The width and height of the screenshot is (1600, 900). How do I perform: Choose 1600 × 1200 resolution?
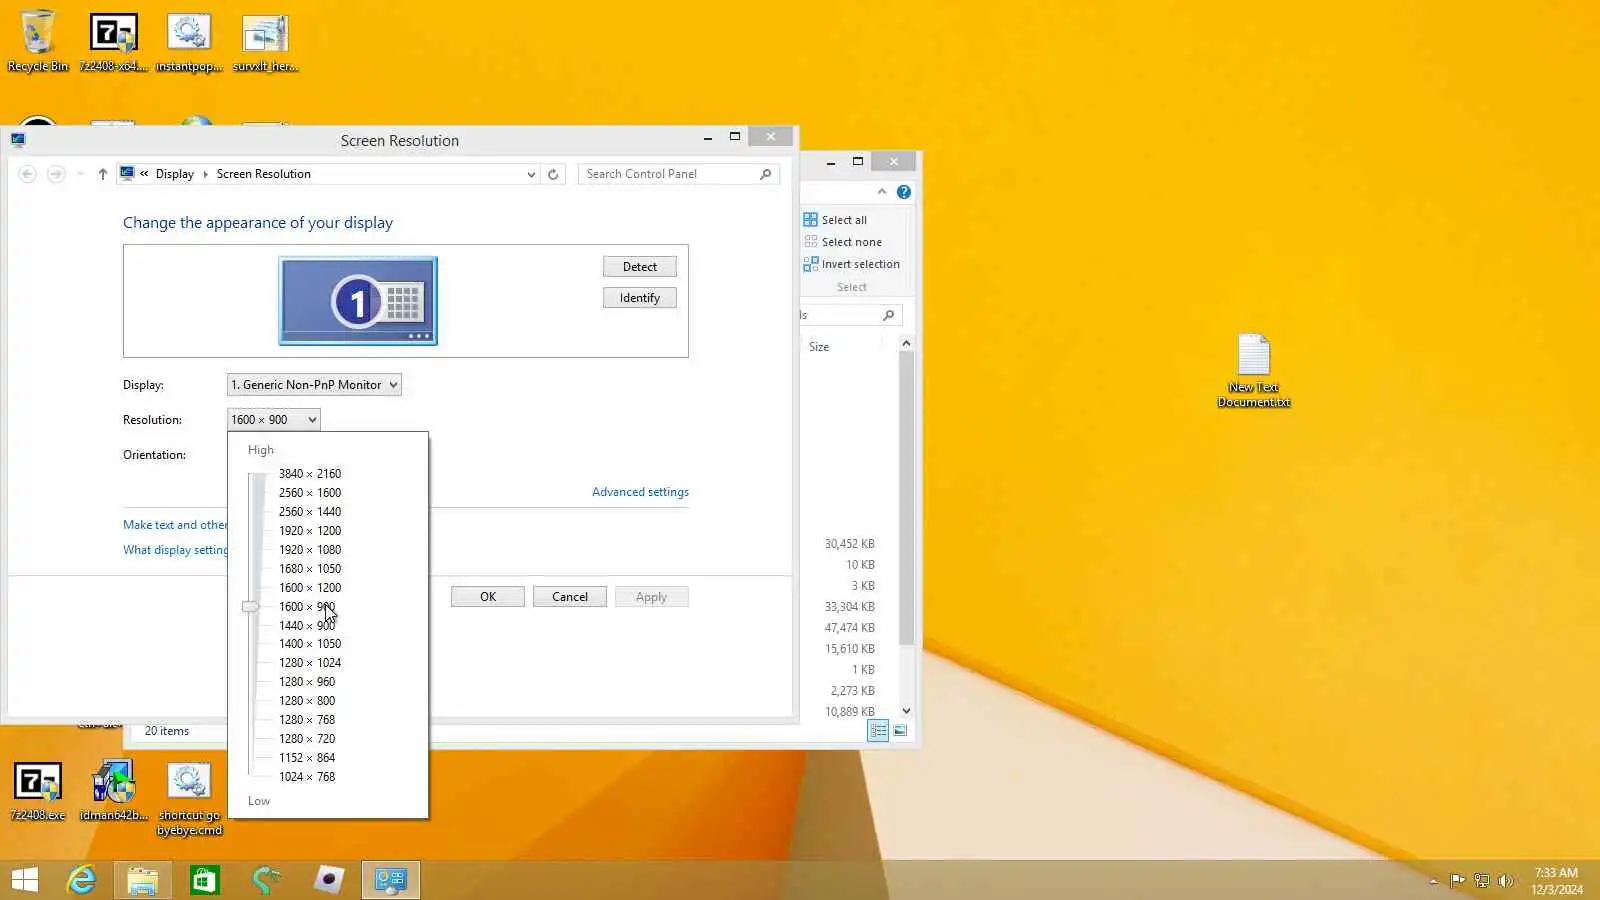pos(310,588)
